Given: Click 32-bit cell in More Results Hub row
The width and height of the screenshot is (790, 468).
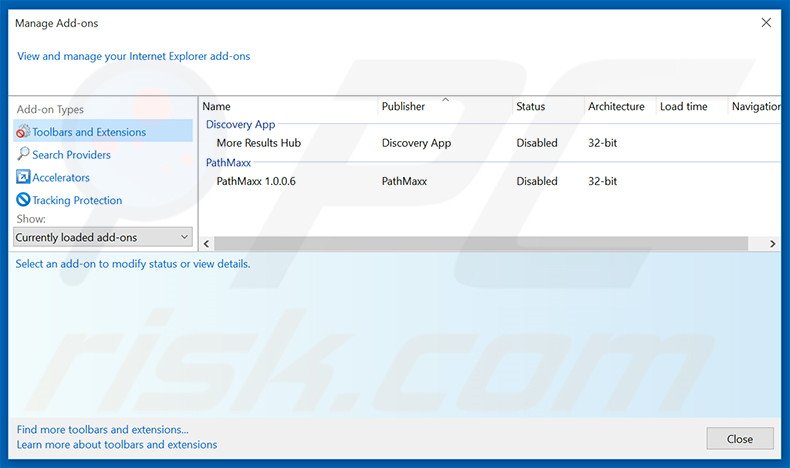Looking at the screenshot, I should pyautogui.click(x=603, y=143).
